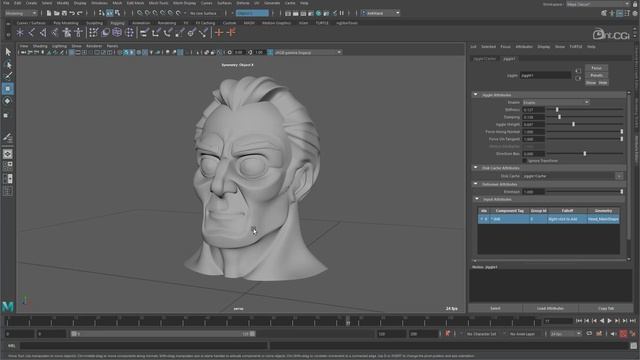The width and height of the screenshot is (640, 360).
Task: Click the Create IK Handle shelf icon
Action: [43, 32]
